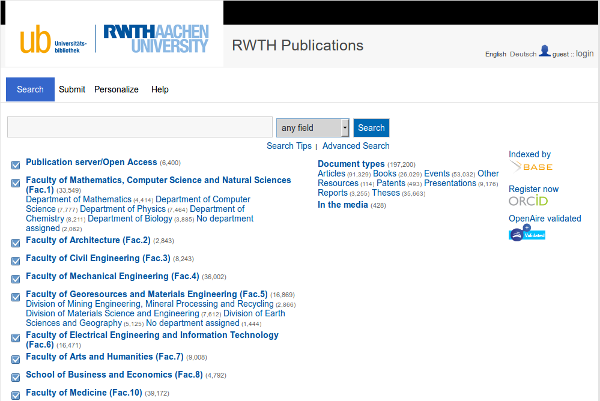Click the blue Search button beside dropdown

(x=371, y=128)
